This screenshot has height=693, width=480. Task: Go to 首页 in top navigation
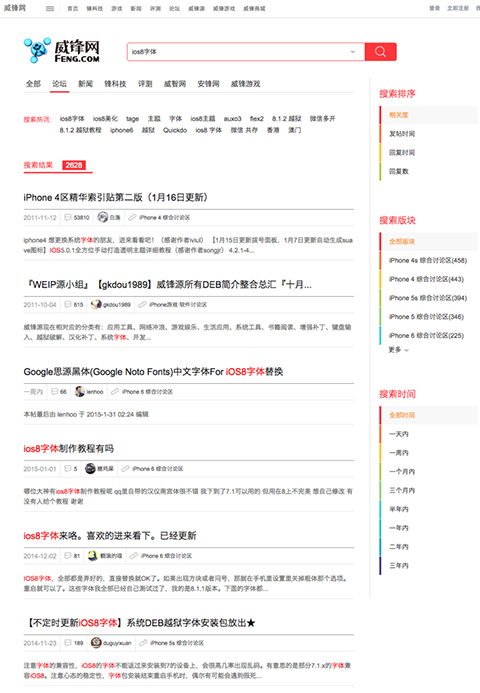[x=72, y=8]
